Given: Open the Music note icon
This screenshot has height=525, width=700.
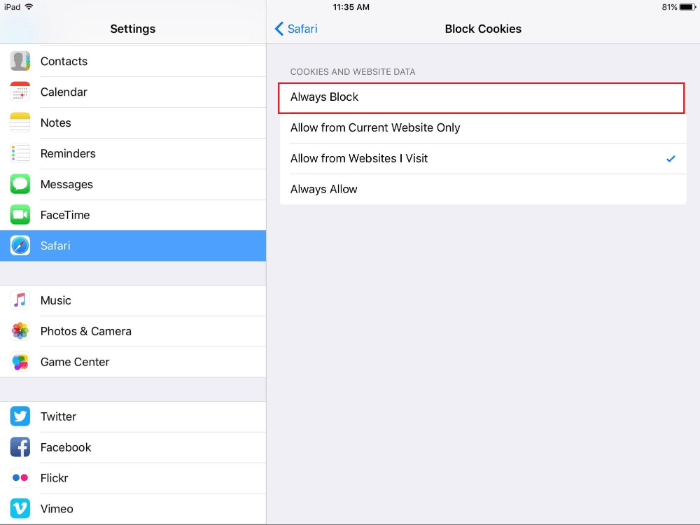Looking at the screenshot, I should (x=20, y=300).
